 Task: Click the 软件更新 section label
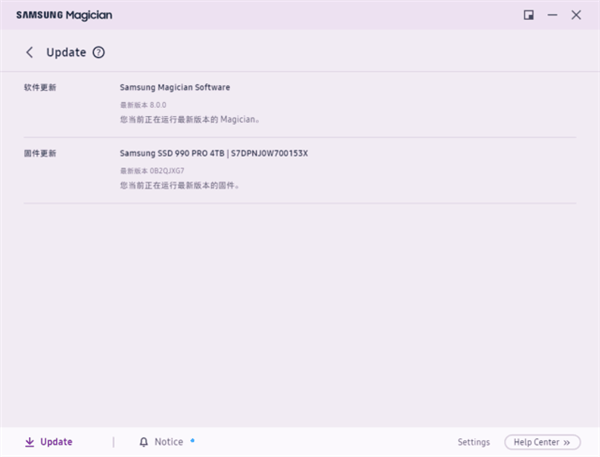pyautogui.click(x=40, y=88)
